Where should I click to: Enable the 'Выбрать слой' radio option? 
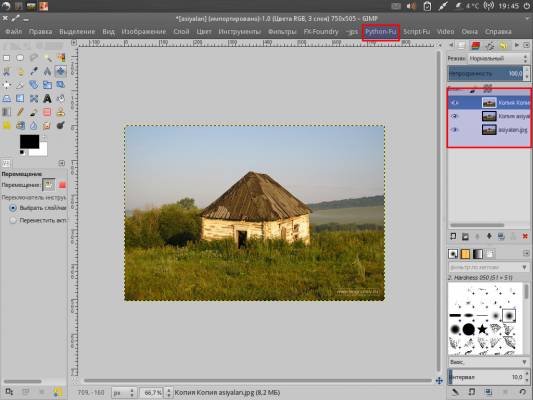(x=13, y=208)
